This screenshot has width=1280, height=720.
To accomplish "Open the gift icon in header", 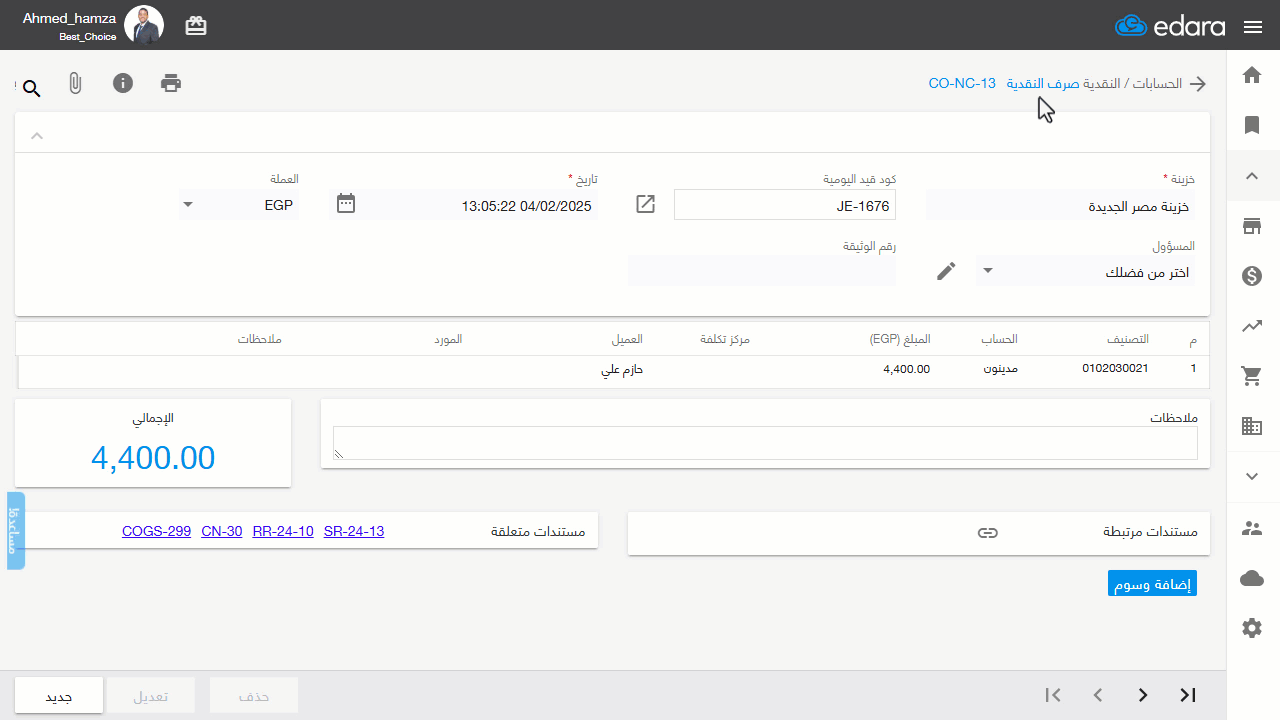I will coord(196,26).
